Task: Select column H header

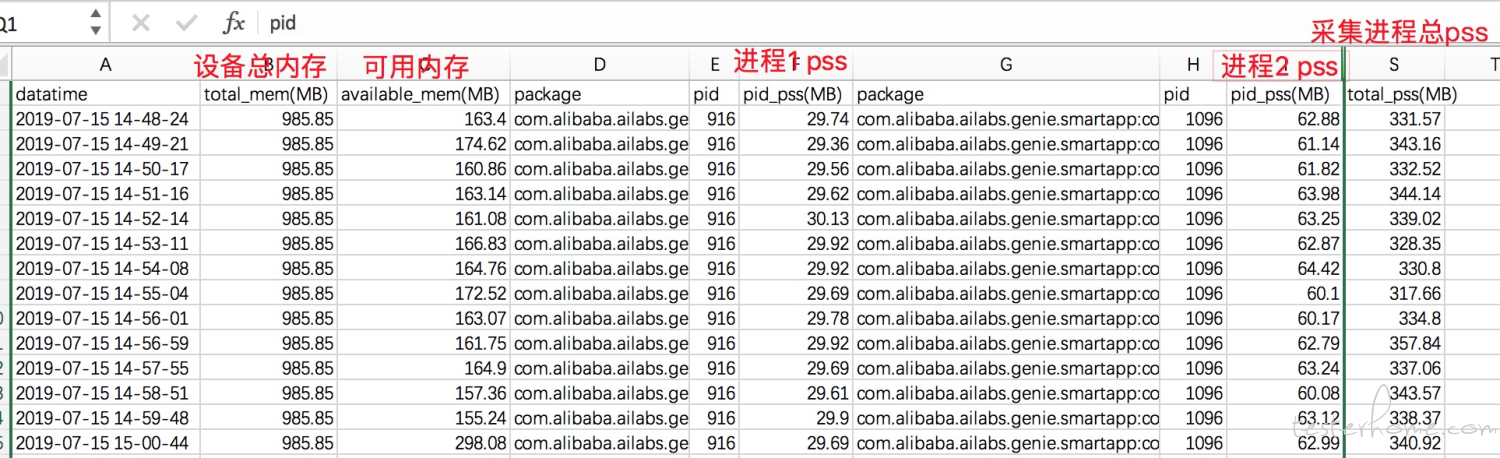Action: point(1193,65)
